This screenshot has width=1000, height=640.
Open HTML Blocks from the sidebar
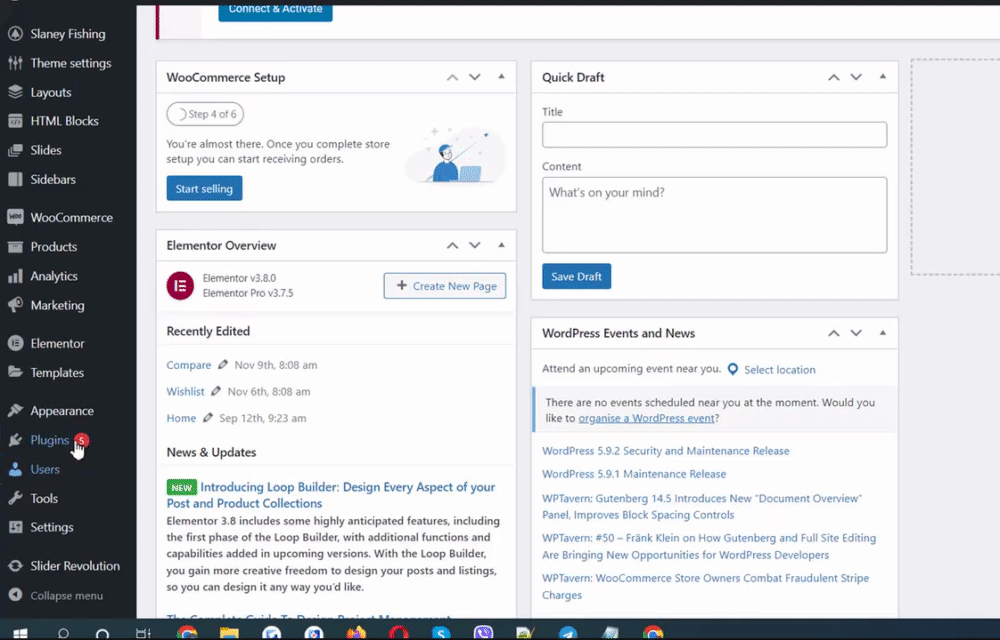[x=64, y=121]
